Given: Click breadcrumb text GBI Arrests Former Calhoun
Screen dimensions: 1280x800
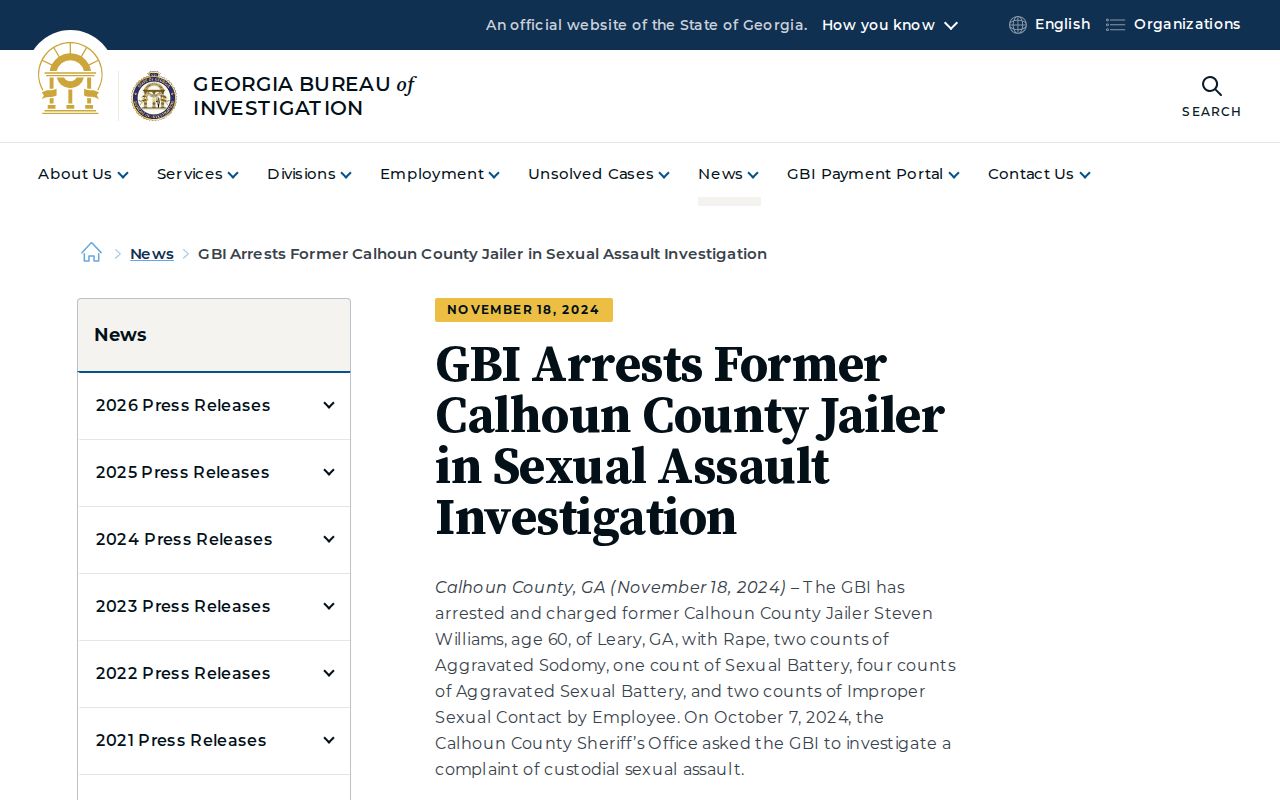Looking at the screenshot, I should click(482, 254).
